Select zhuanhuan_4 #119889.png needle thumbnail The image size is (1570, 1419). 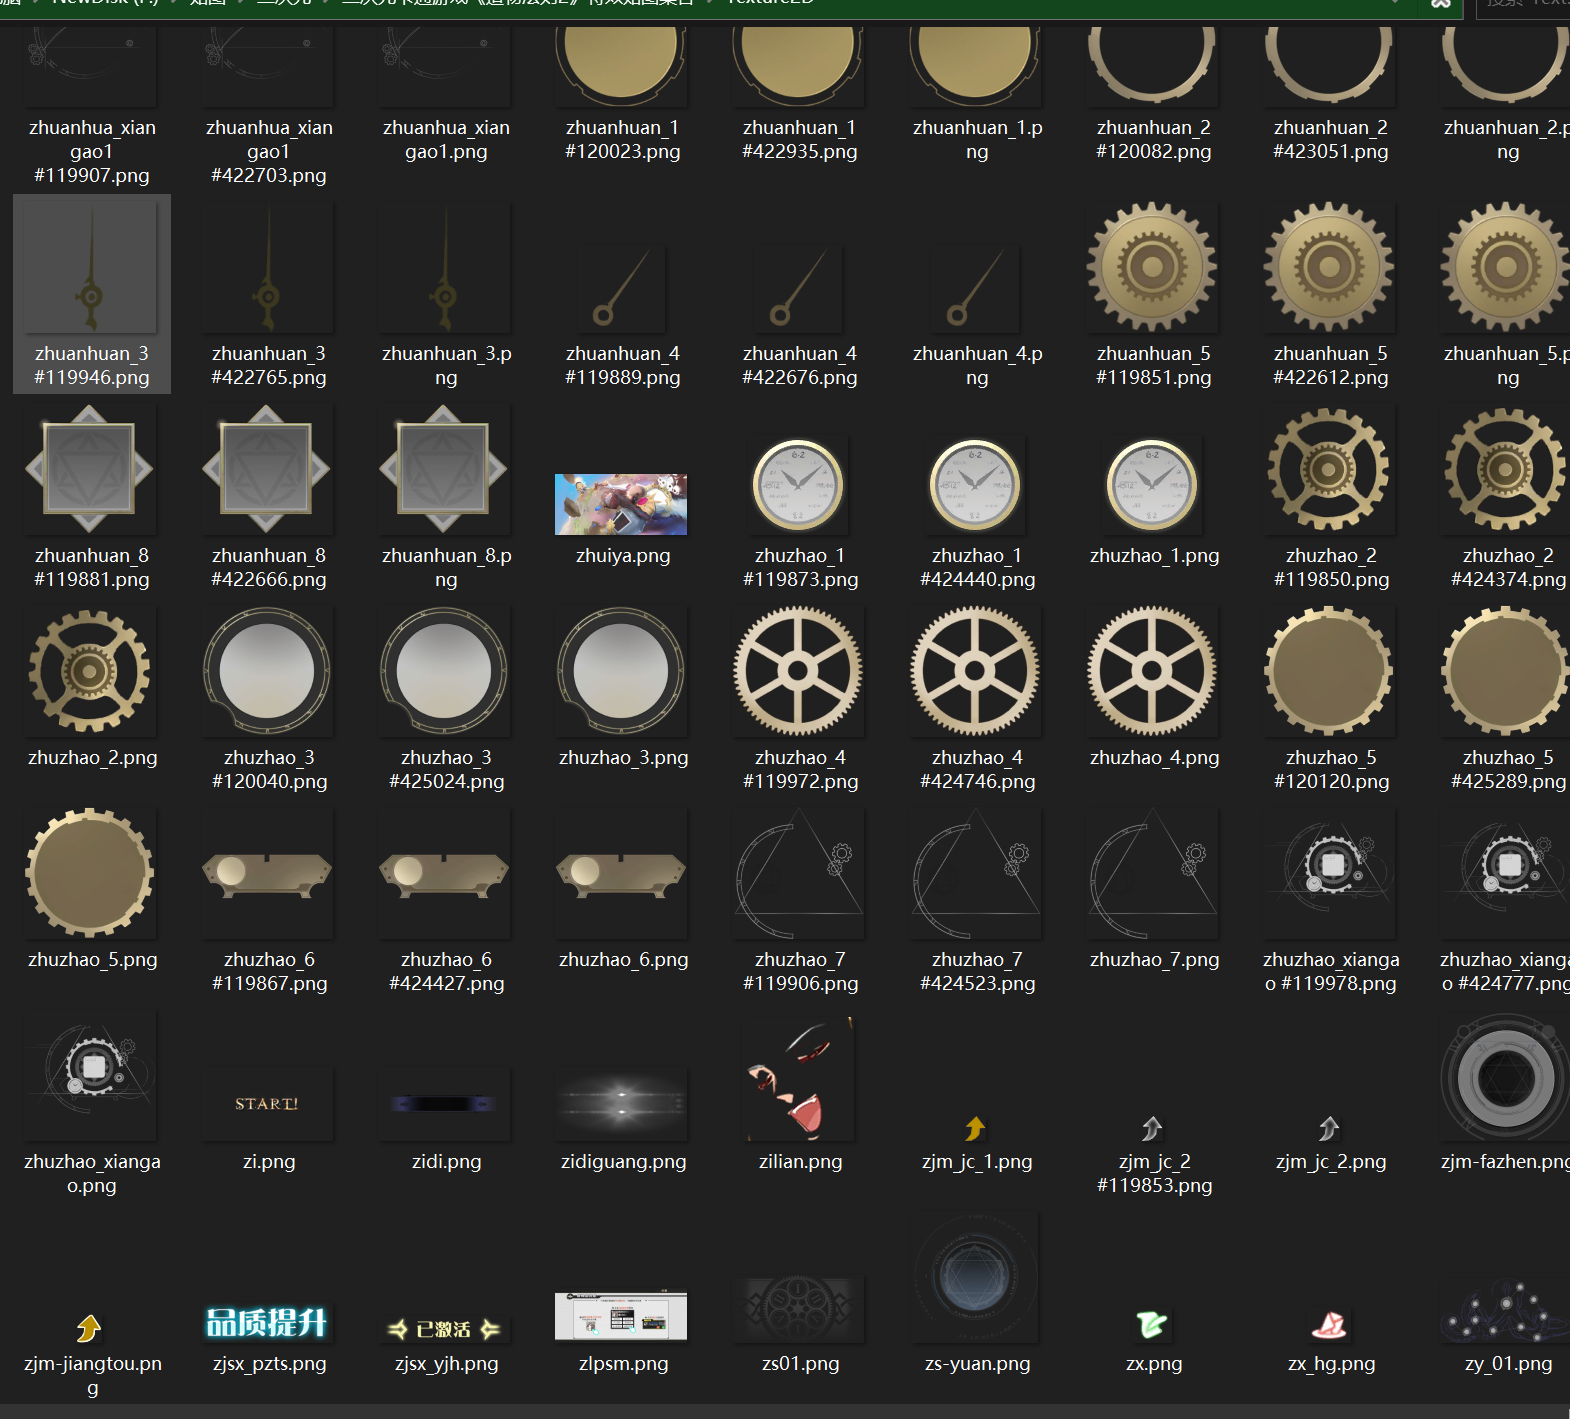[x=622, y=290]
